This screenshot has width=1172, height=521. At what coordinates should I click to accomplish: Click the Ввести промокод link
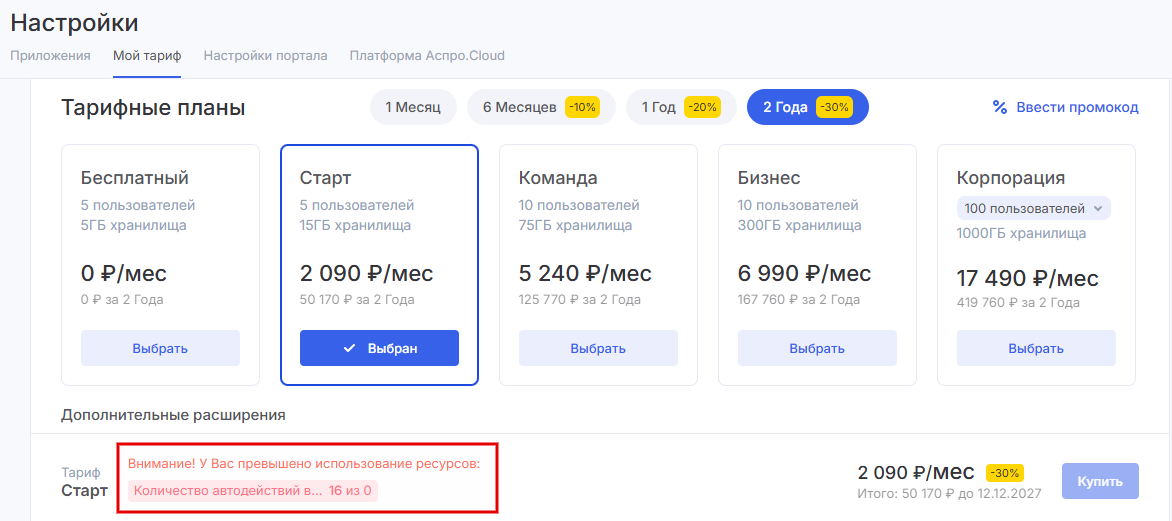1077,107
